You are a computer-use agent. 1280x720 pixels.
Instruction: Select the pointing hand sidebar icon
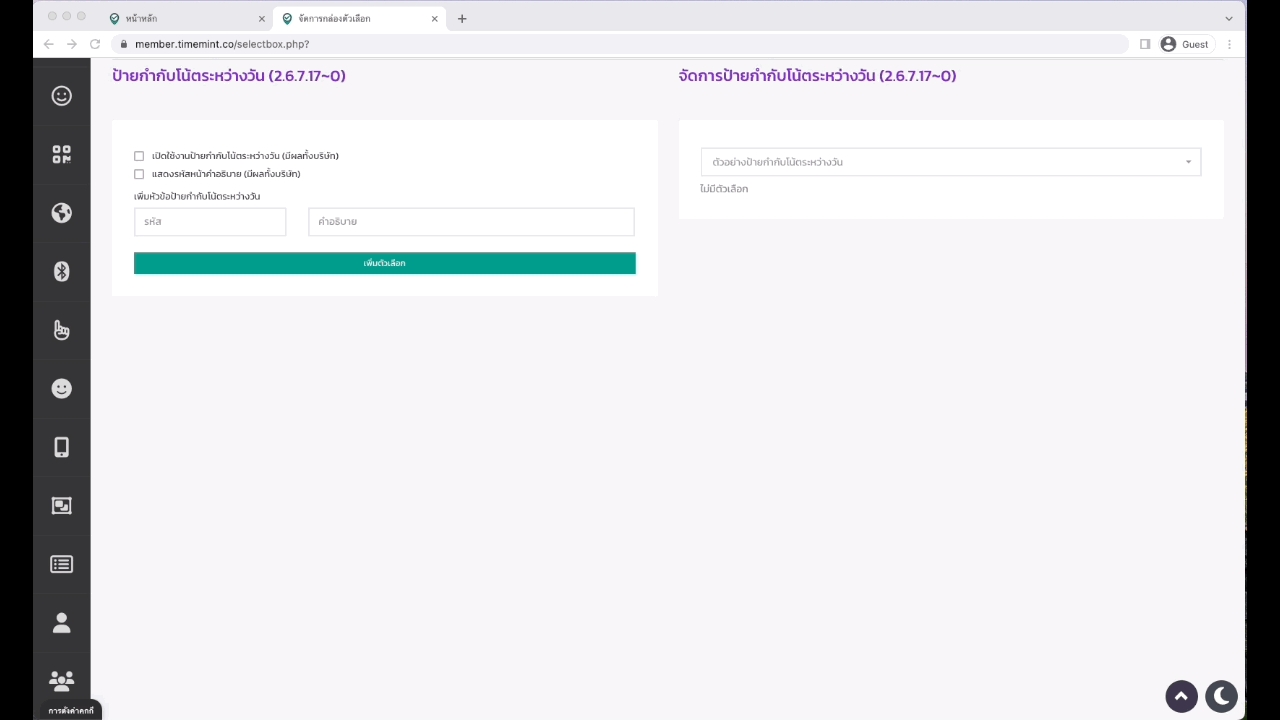(x=61, y=330)
